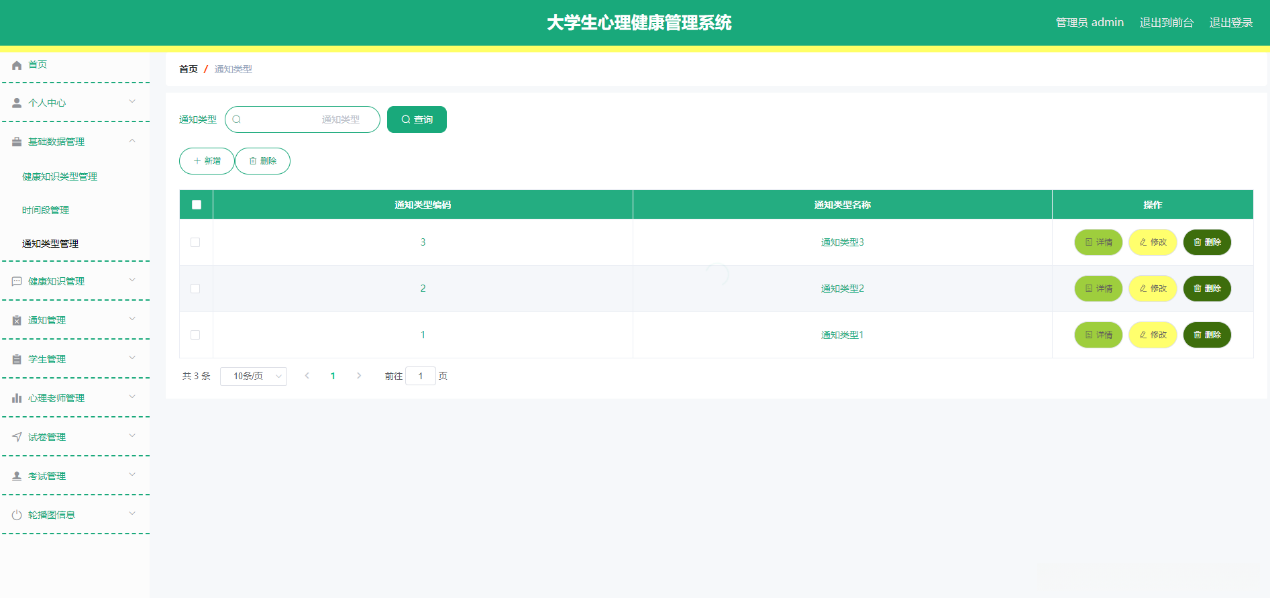The width and height of the screenshot is (1270, 598).
Task: Click the bar chart icon beside 心理老师管理
Action: click(16, 398)
